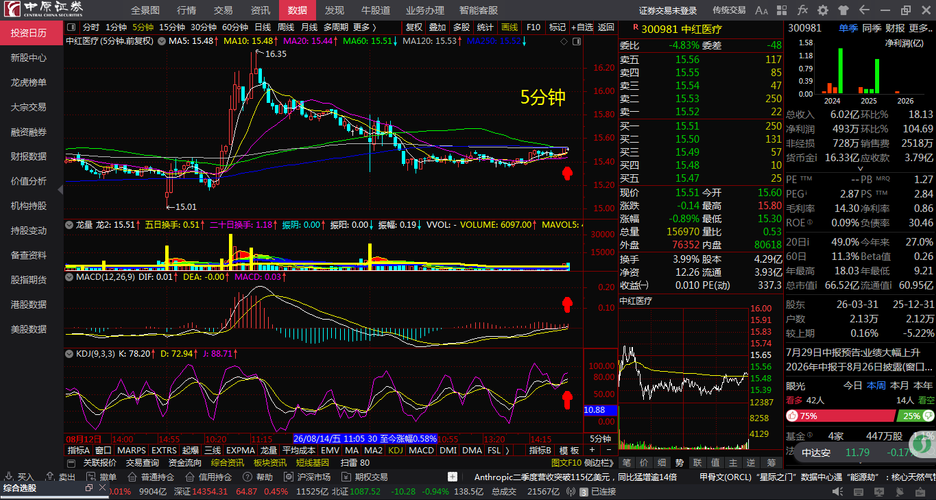Collapse left sidebar with the triangle handle
This screenshot has width=936, height=500.
point(60,190)
